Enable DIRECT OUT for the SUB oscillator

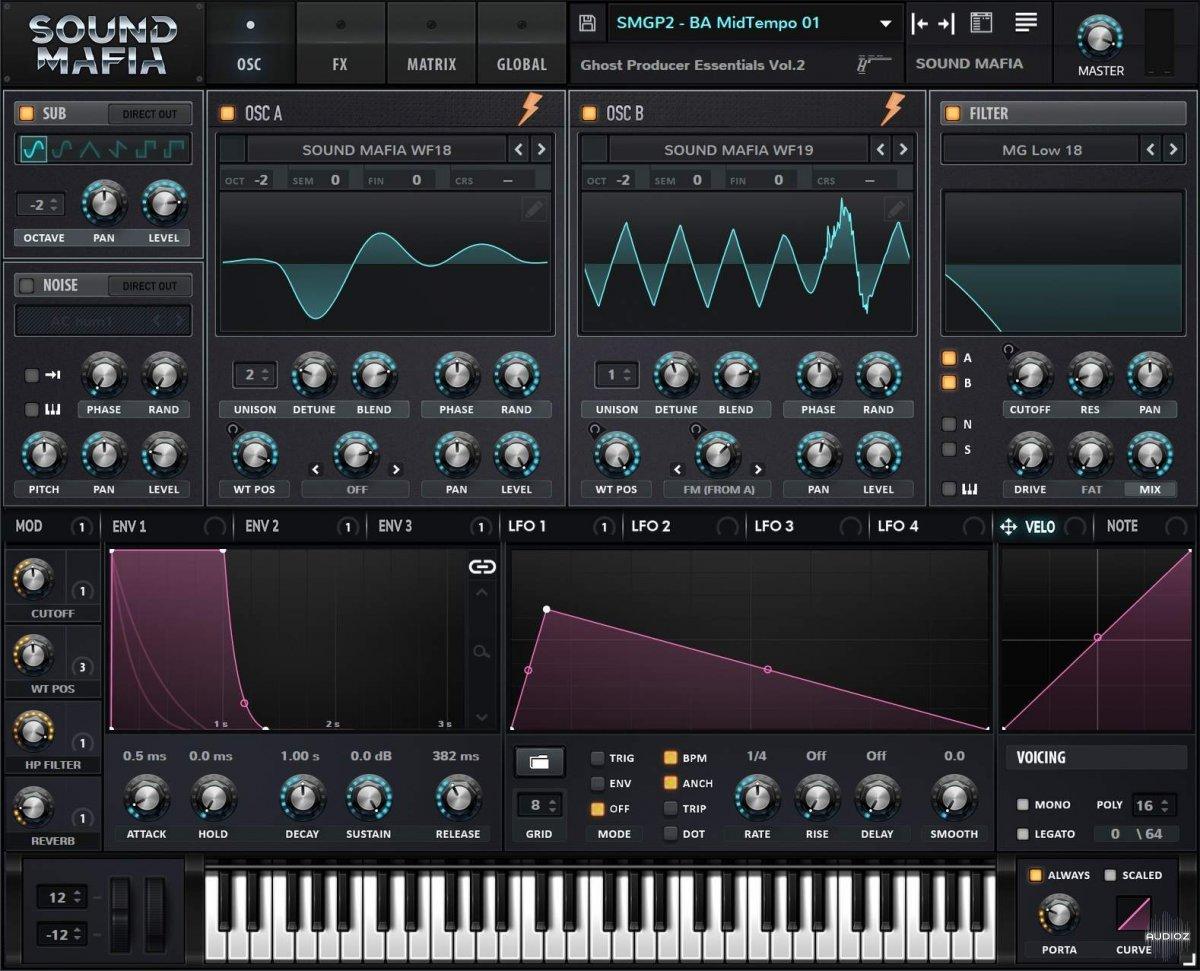pyautogui.click(x=149, y=114)
